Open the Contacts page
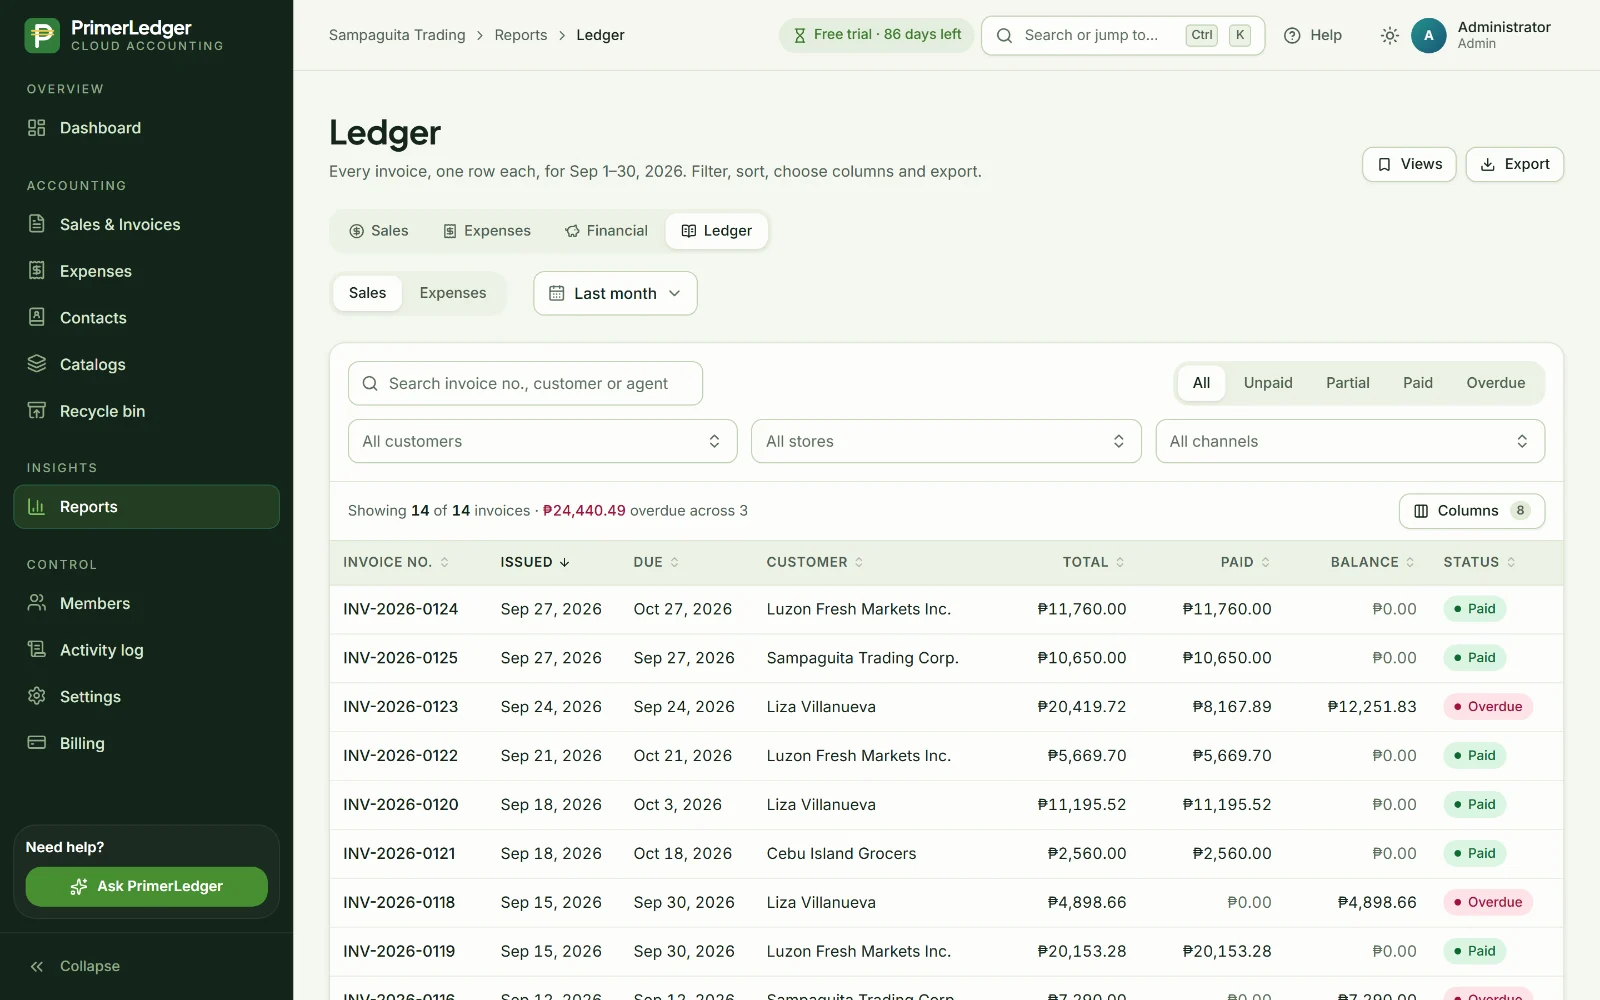 pyautogui.click(x=146, y=318)
